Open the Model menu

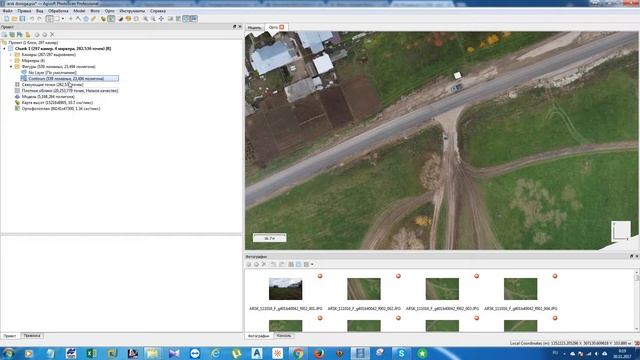coord(79,11)
